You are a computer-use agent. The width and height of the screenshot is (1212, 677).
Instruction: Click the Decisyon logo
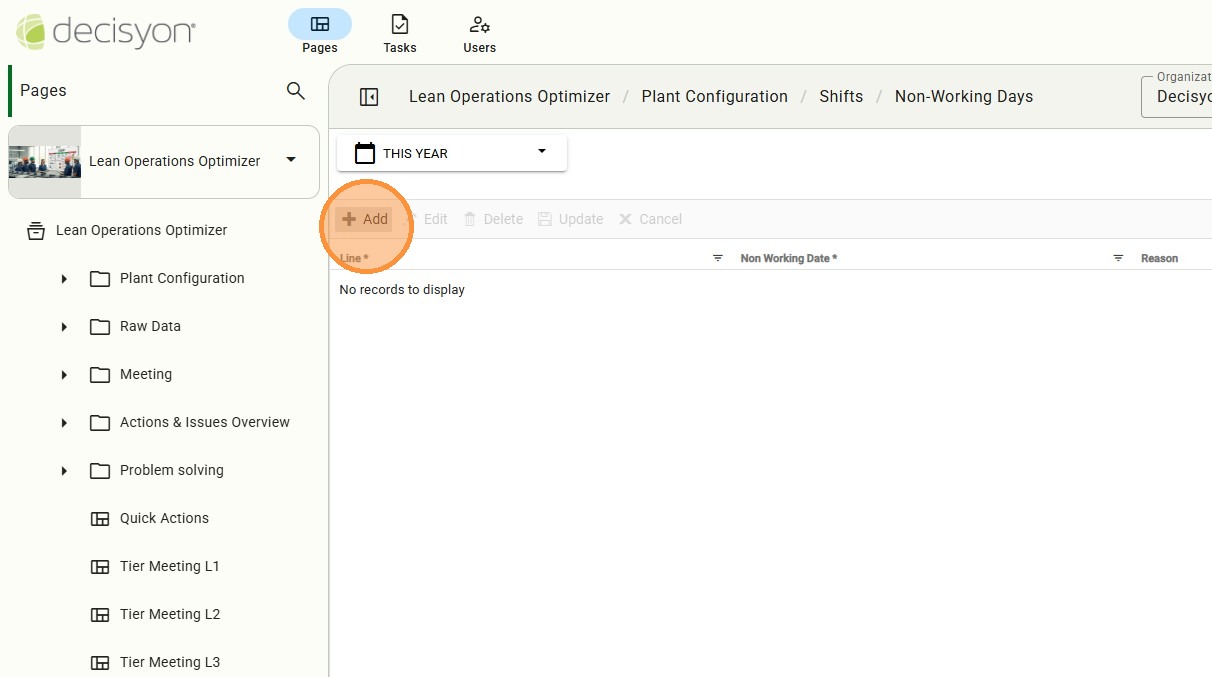[106, 32]
